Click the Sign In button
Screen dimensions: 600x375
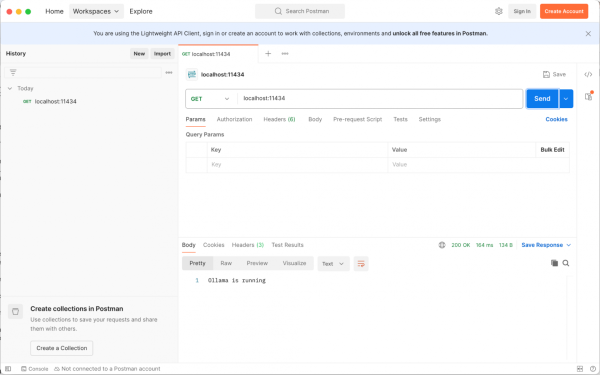pyautogui.click(x=522, y=11)
